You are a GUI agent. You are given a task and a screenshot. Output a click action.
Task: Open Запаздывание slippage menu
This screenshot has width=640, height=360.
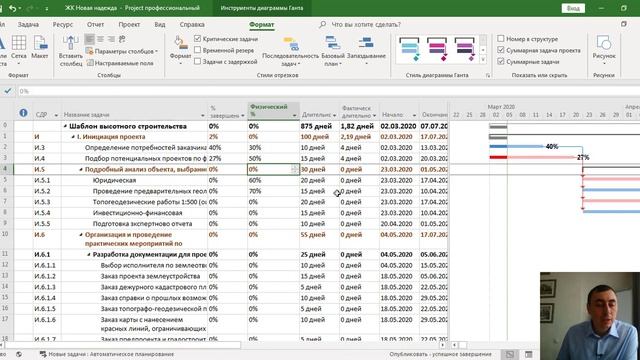pyautogui.click(x=366, y=50)
